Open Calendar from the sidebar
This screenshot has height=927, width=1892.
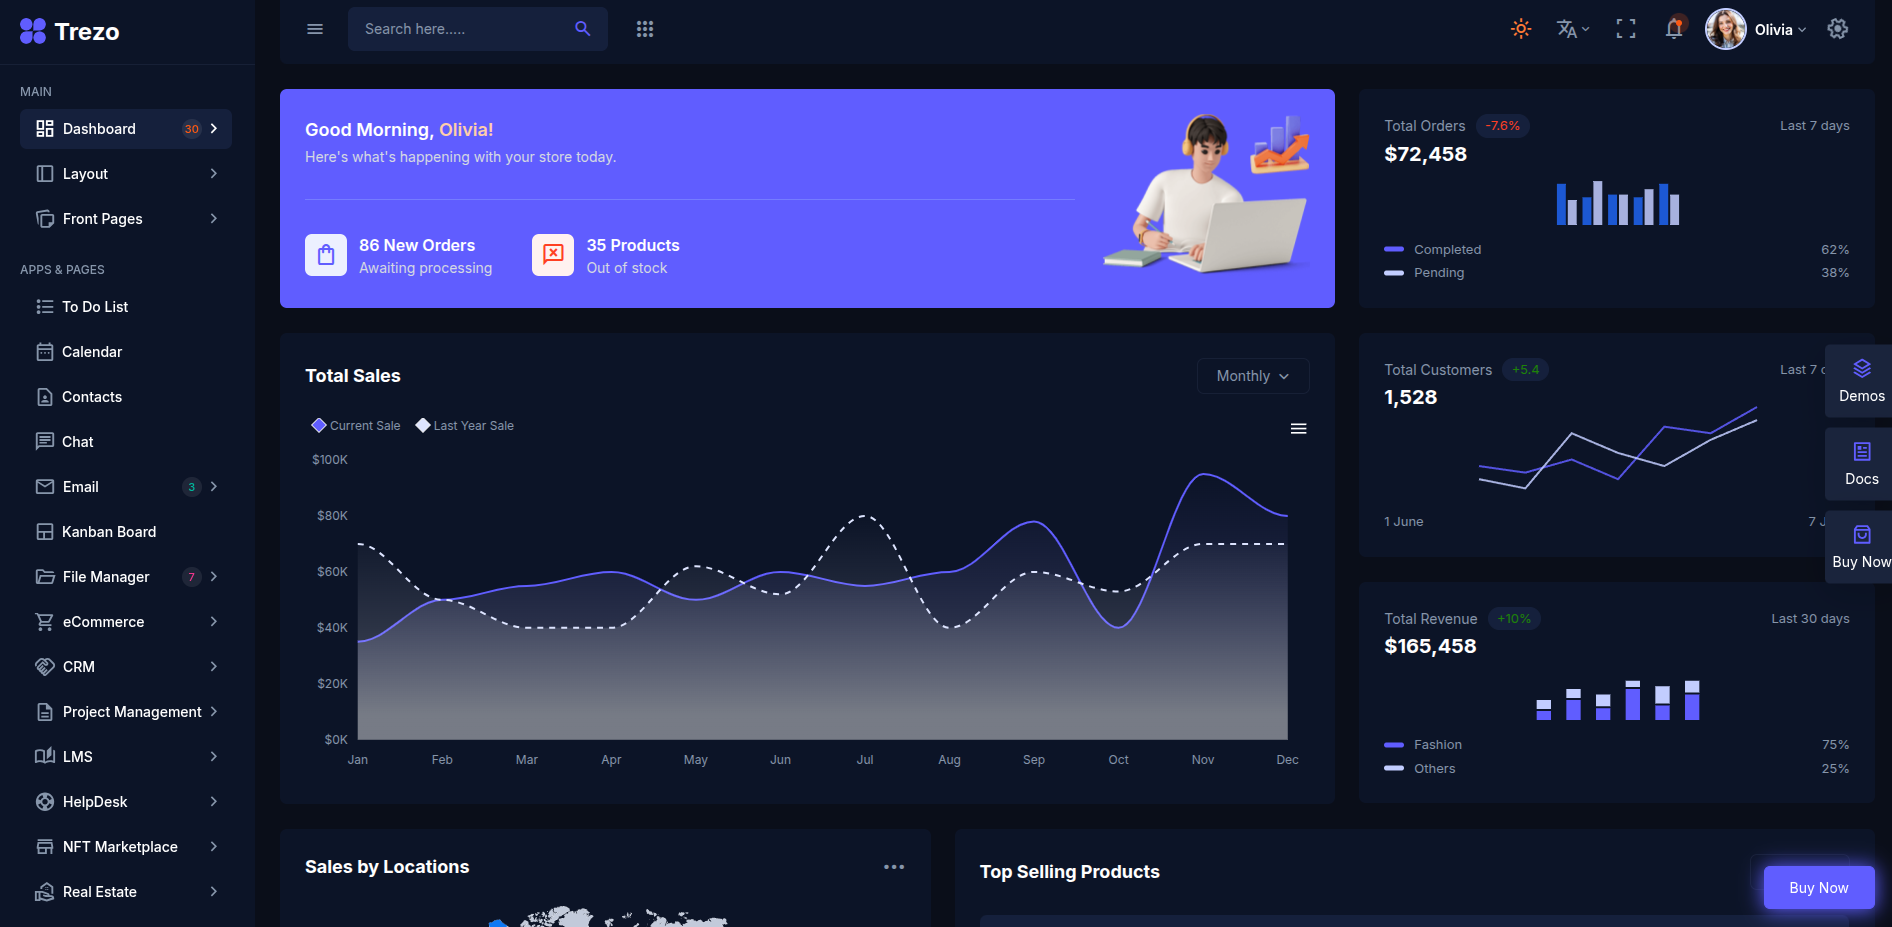tap(92, 352)
